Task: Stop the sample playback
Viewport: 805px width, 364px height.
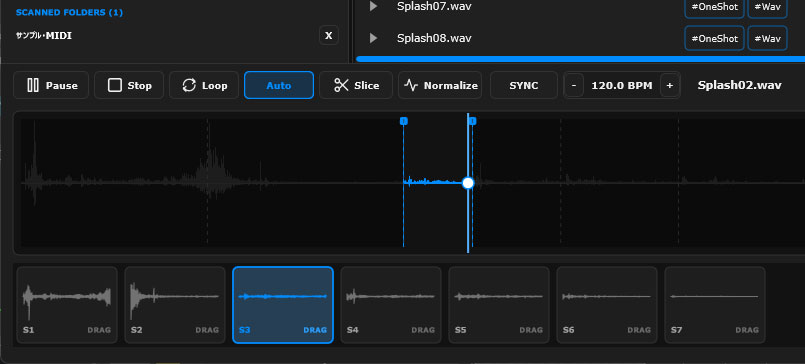Action: 129,85
